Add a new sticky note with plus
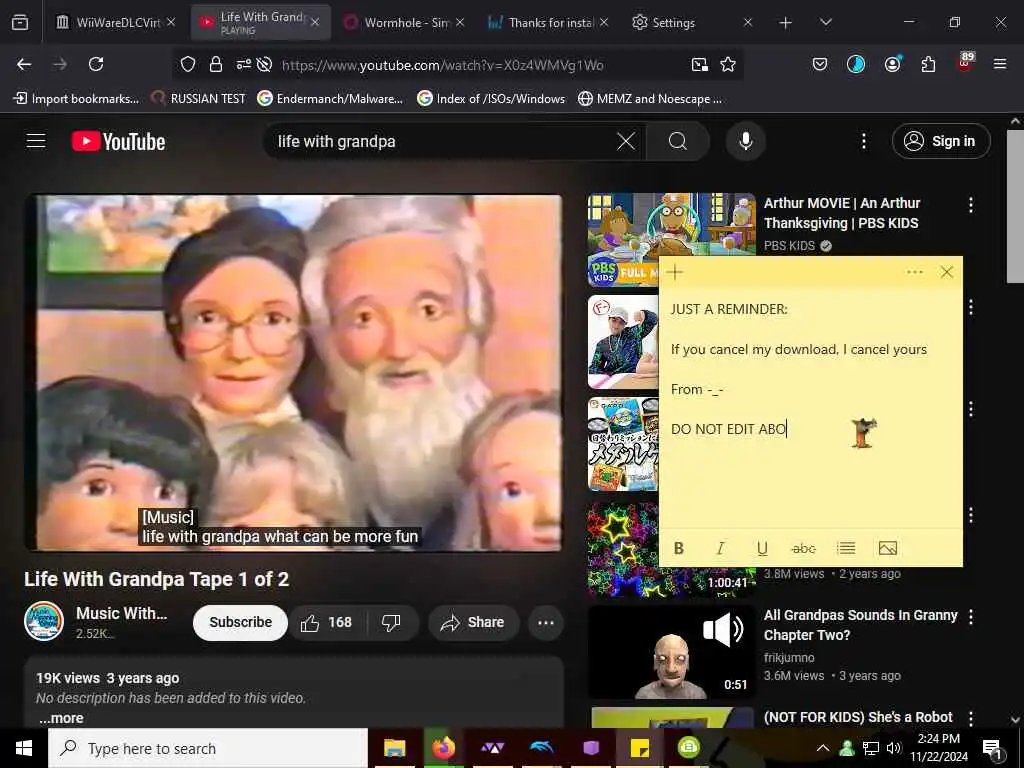This screenshot has width=1024, height=768. click(675, 272)
